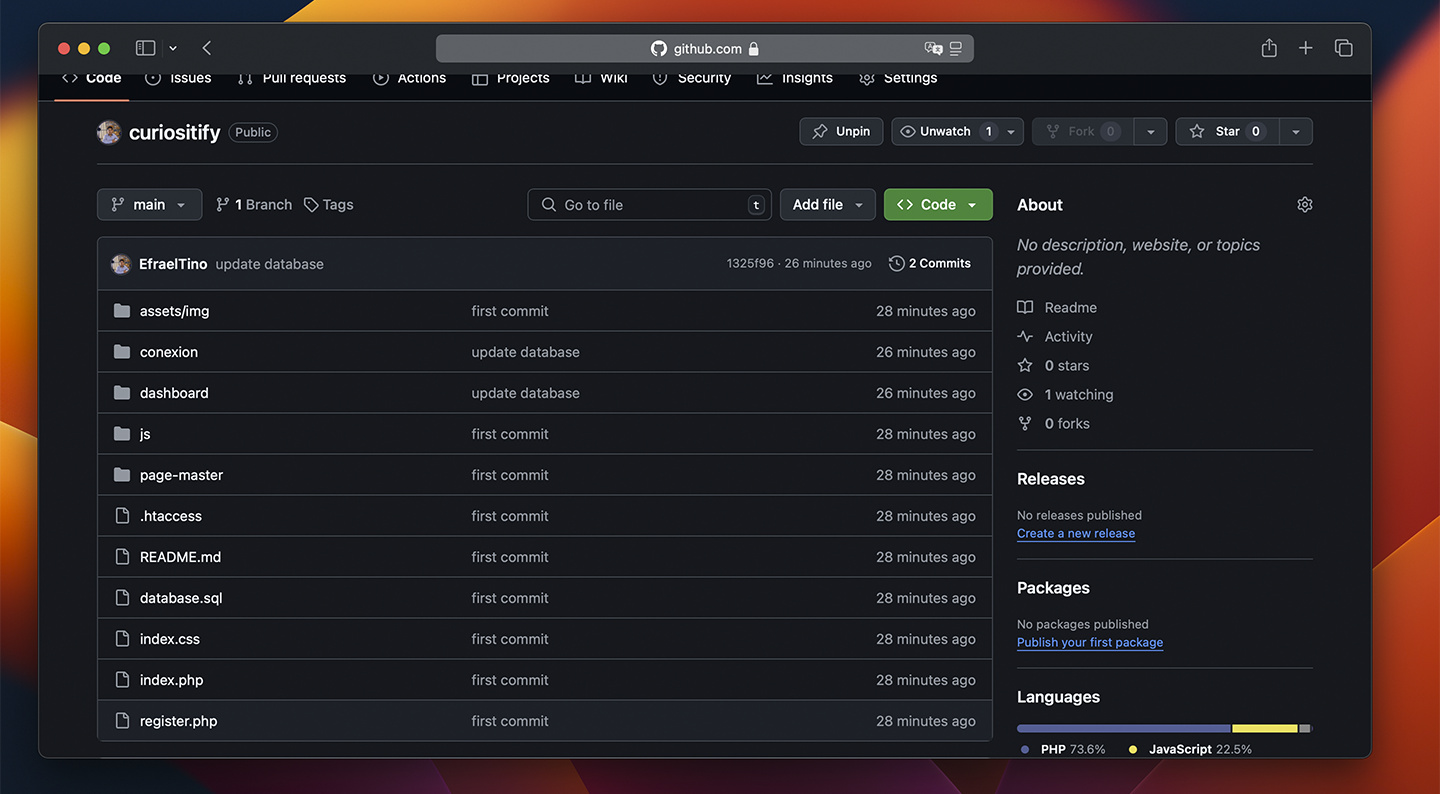Image resolution: width=1440 pixels, height=794 pixels.
Task: Open the update database commit message
Action: click(x=270, y=264)
